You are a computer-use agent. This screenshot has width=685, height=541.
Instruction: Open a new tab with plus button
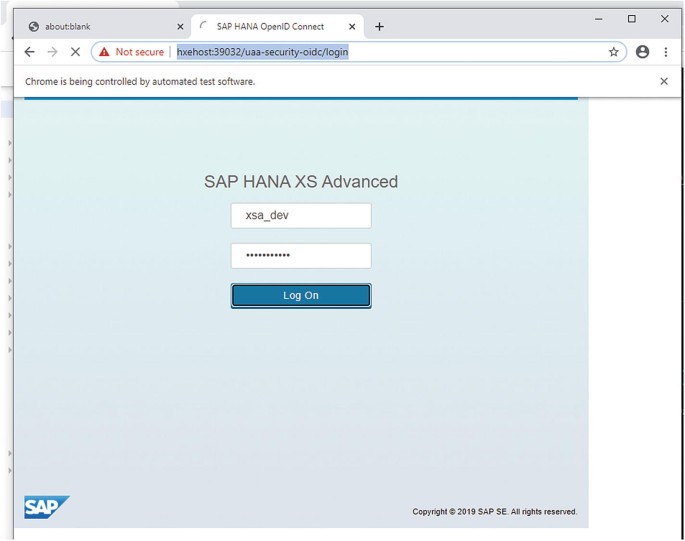point(379,27)
